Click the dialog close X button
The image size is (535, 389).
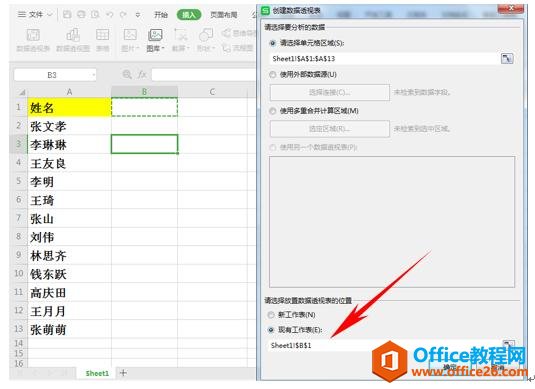511,8
